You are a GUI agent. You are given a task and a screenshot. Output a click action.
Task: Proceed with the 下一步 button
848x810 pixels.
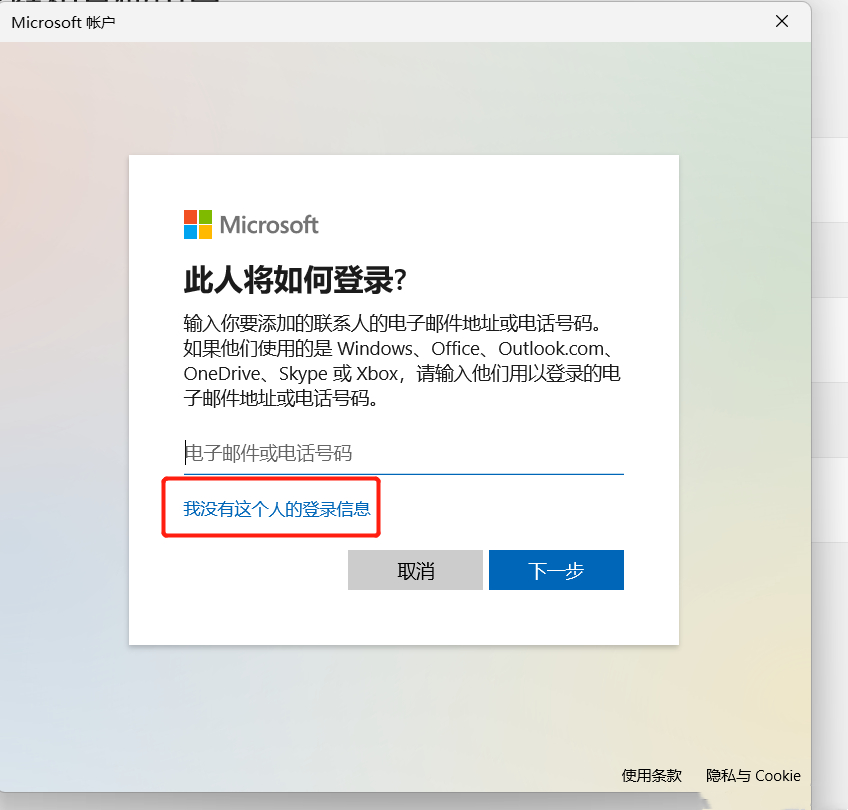click(x=556, y=570)
